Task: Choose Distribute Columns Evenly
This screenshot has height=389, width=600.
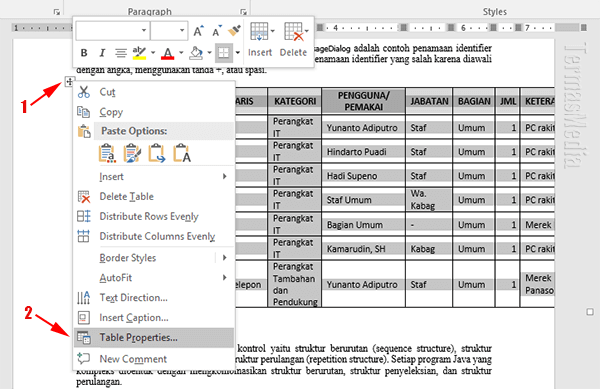Action: pos(153,236)
